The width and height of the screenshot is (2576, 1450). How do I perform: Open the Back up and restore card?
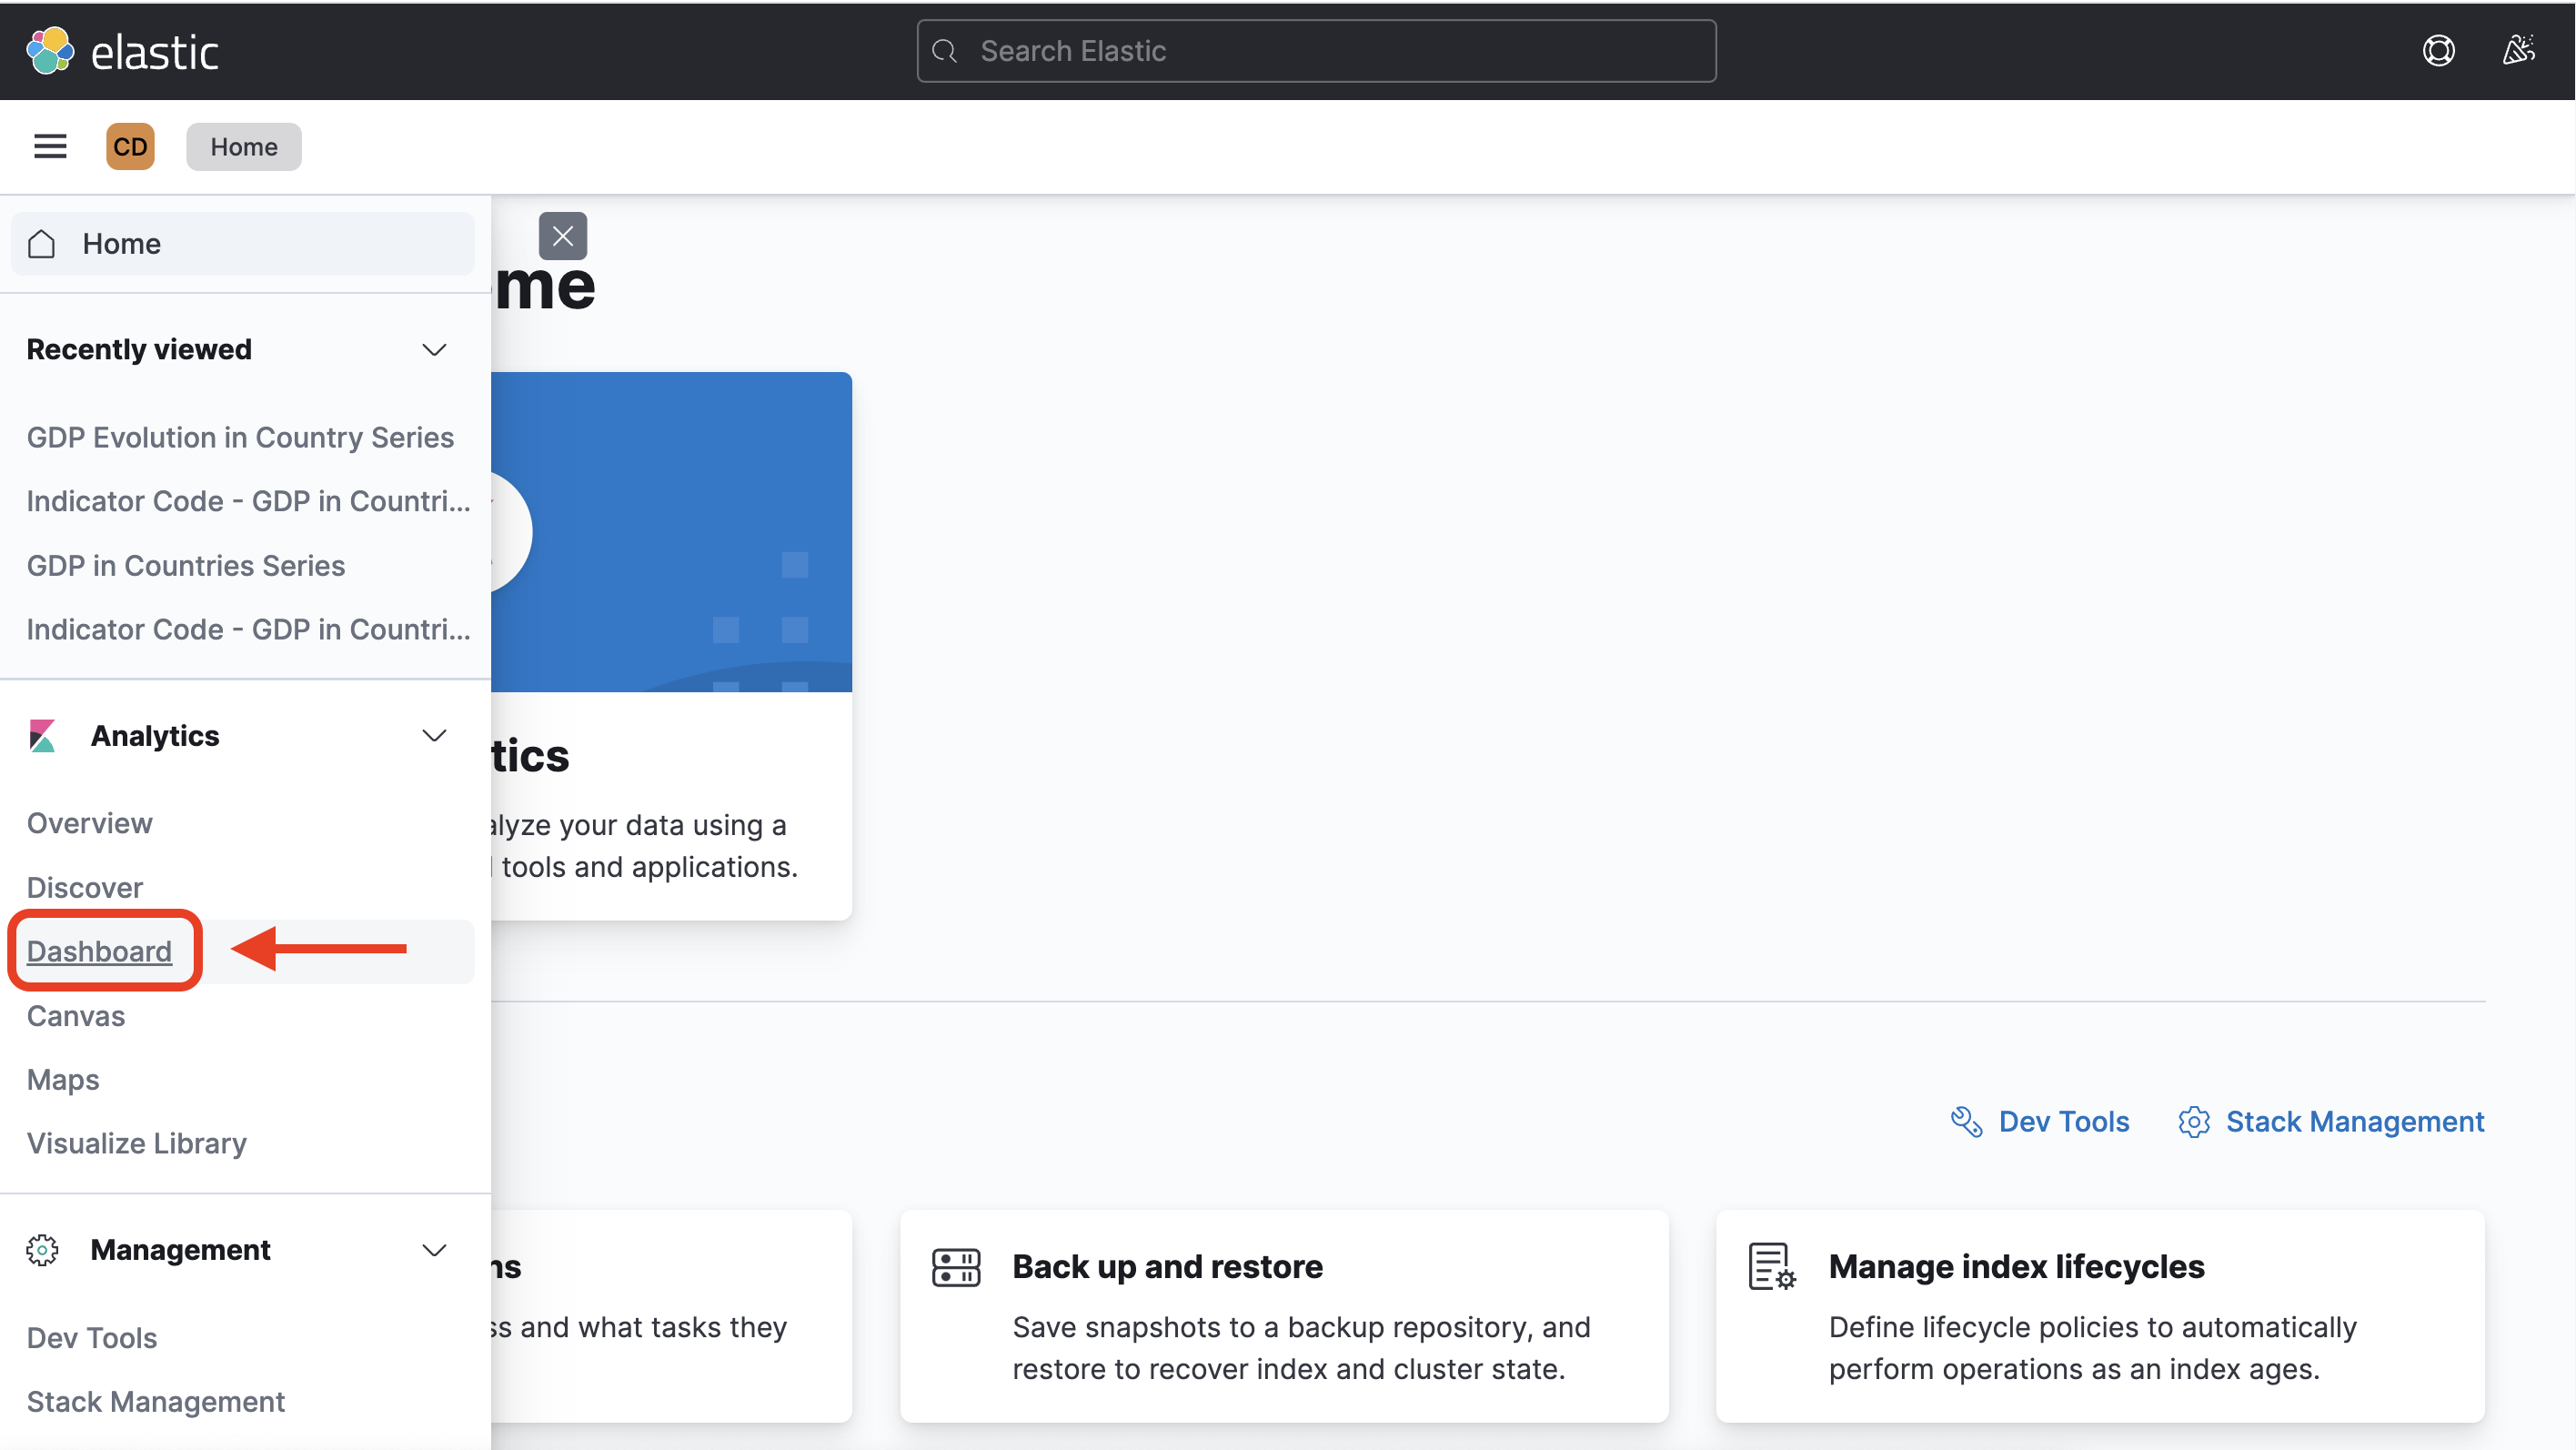(x=1284, y=1316)
